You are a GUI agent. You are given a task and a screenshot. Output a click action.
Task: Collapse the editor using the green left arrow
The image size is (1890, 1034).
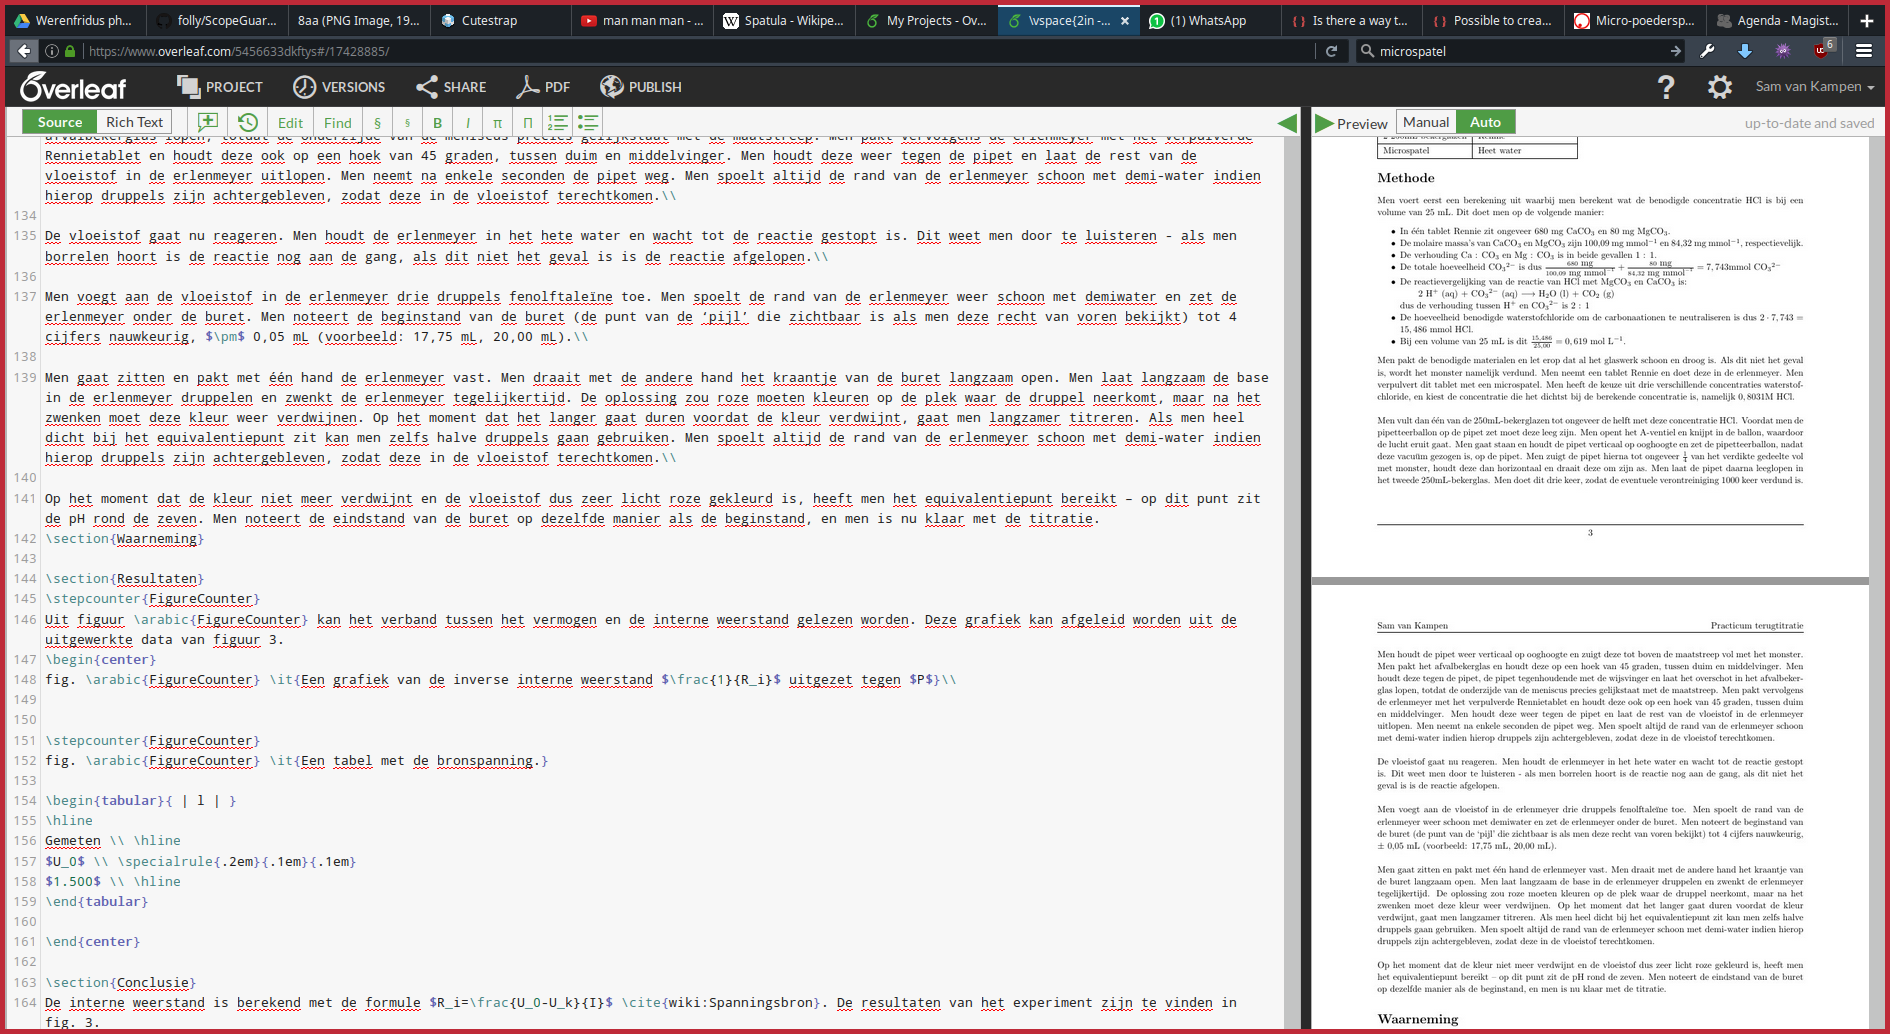pyautogui.click(x=1288, y=123)
